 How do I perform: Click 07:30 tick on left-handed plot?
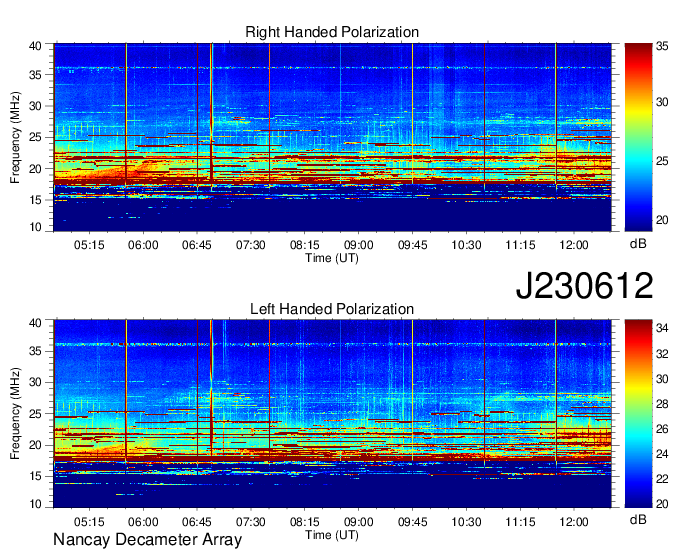[x=251, y=521]
